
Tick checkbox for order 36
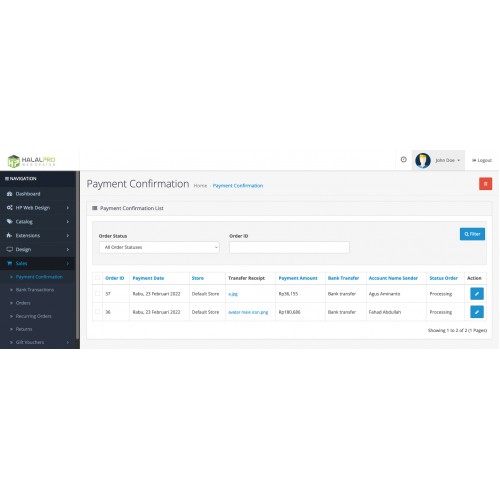97,312
